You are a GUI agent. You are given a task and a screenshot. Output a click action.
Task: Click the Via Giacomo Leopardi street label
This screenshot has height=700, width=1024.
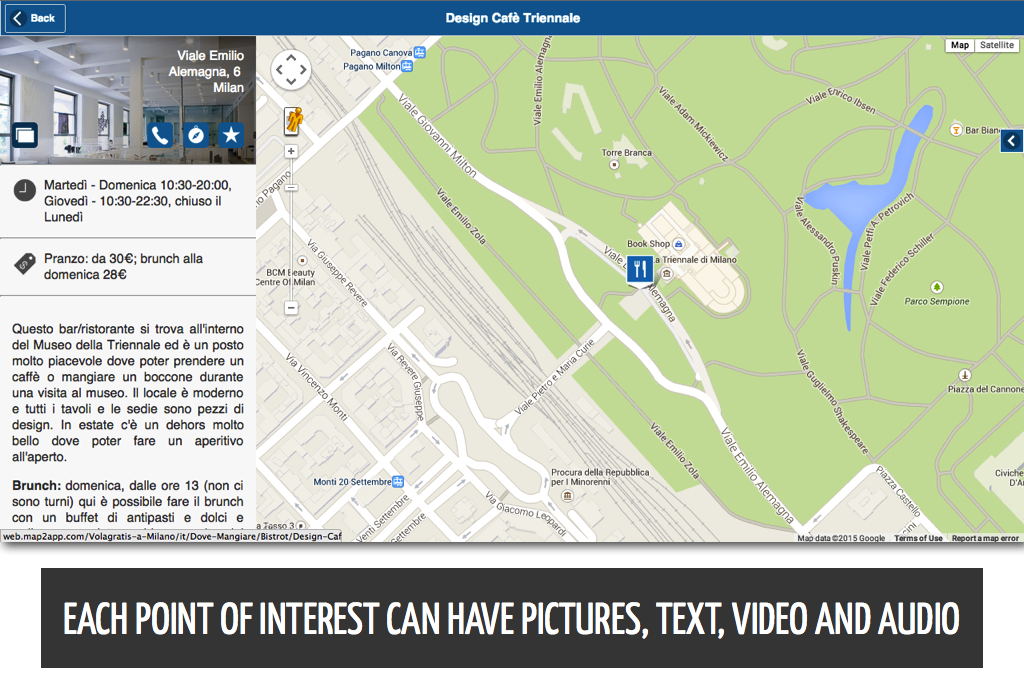pyautogui.click(x=526, y=515)
